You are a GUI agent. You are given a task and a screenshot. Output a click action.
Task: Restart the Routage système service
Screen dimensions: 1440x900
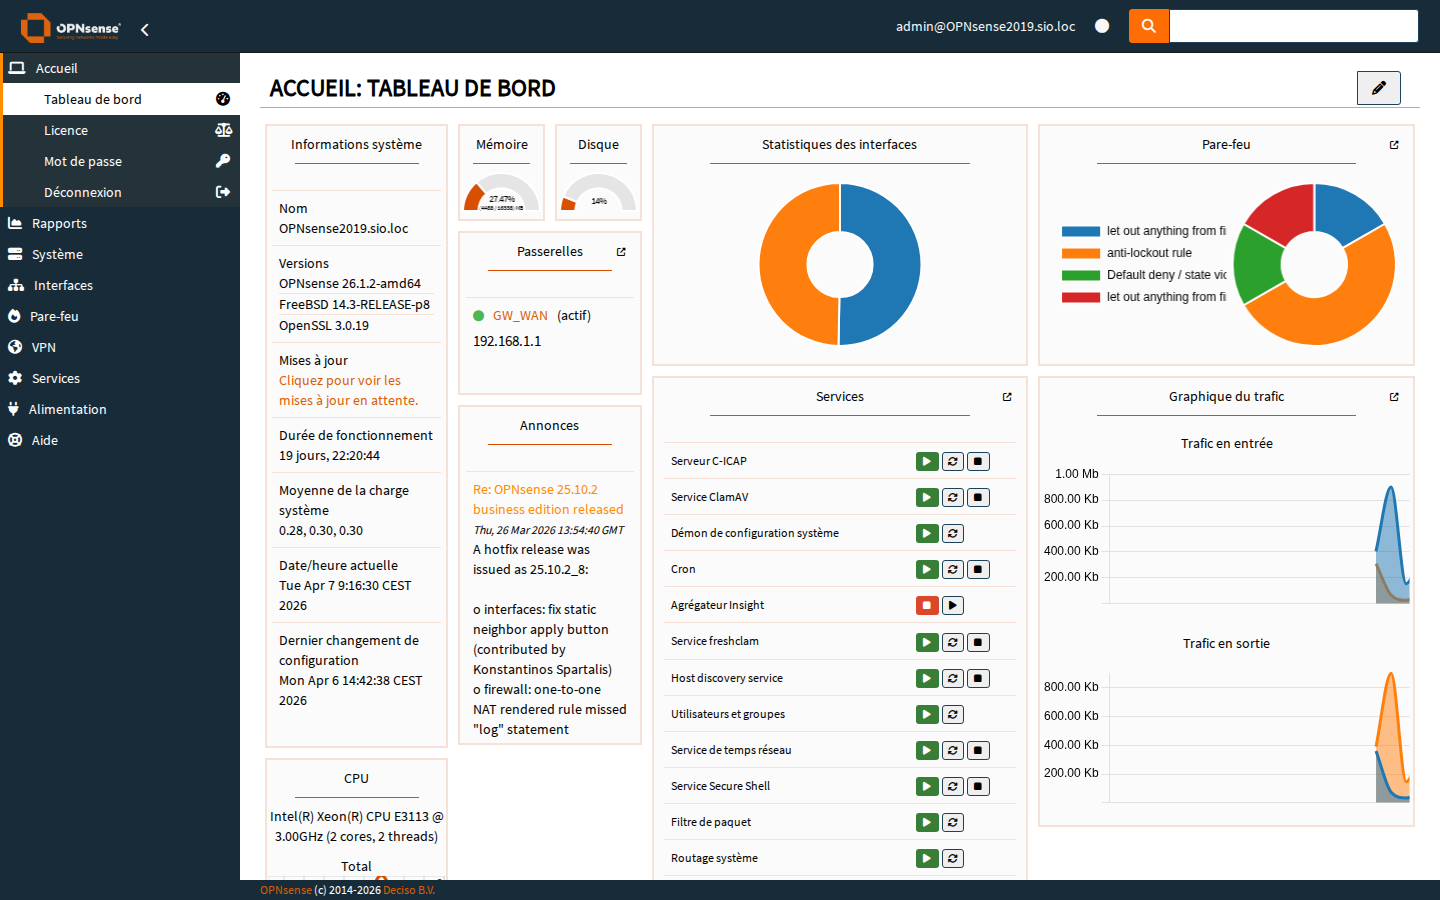pos(953,858)
